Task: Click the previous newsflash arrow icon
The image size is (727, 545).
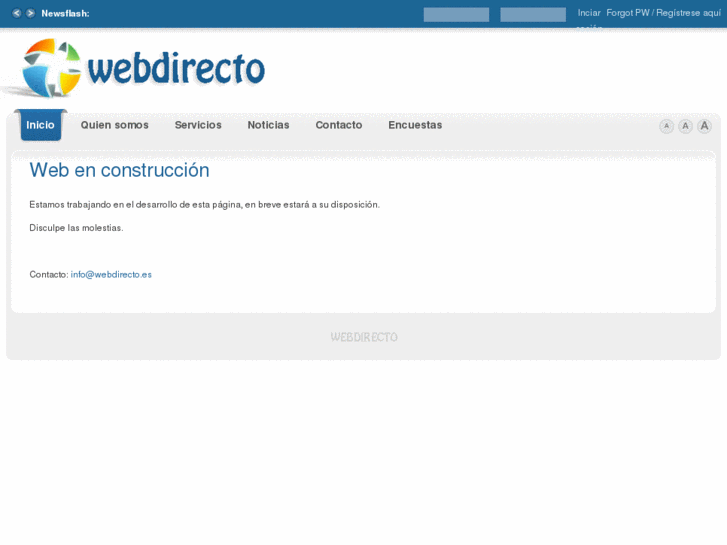Action: [17, 13]
